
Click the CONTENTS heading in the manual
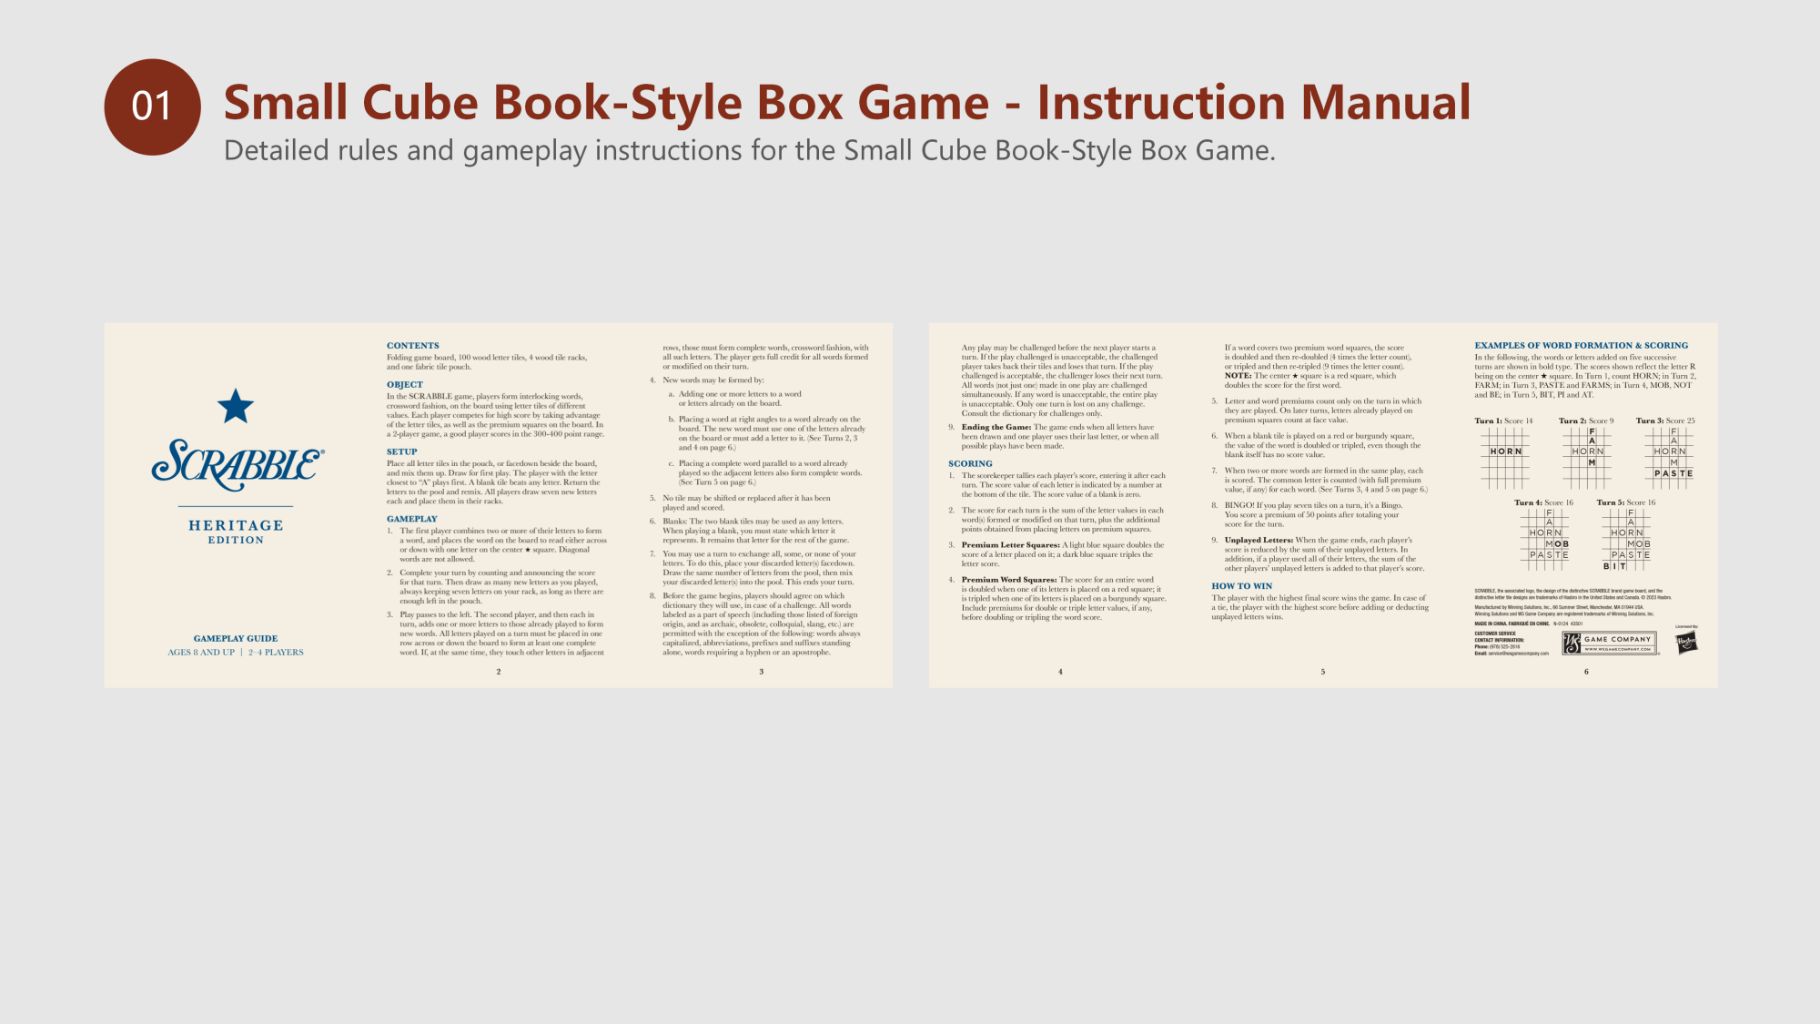(x=412, y=345)
